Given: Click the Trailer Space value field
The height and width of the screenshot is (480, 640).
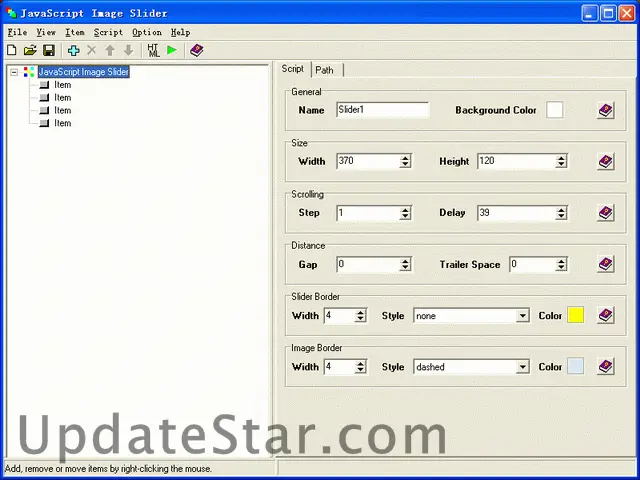Looking at the screenshot, I should pyautogui.click(x=533, y=264).
